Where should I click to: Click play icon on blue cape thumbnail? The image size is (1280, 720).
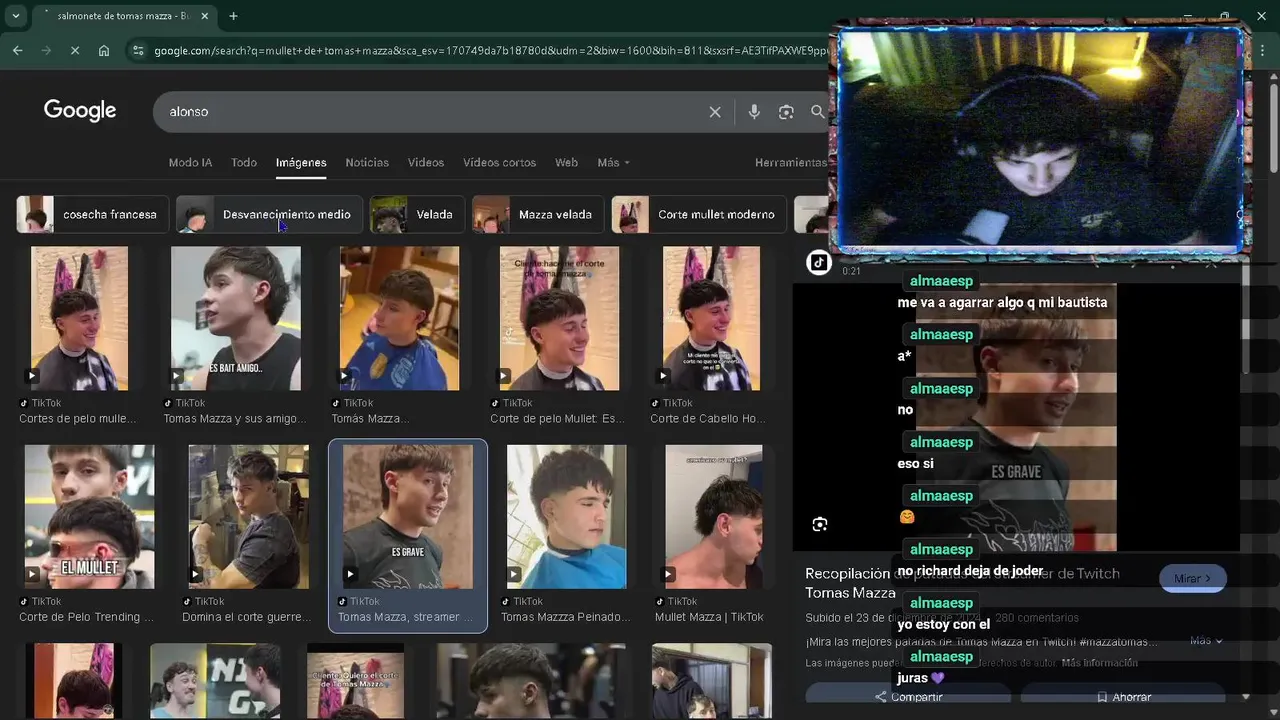(515, 574)
